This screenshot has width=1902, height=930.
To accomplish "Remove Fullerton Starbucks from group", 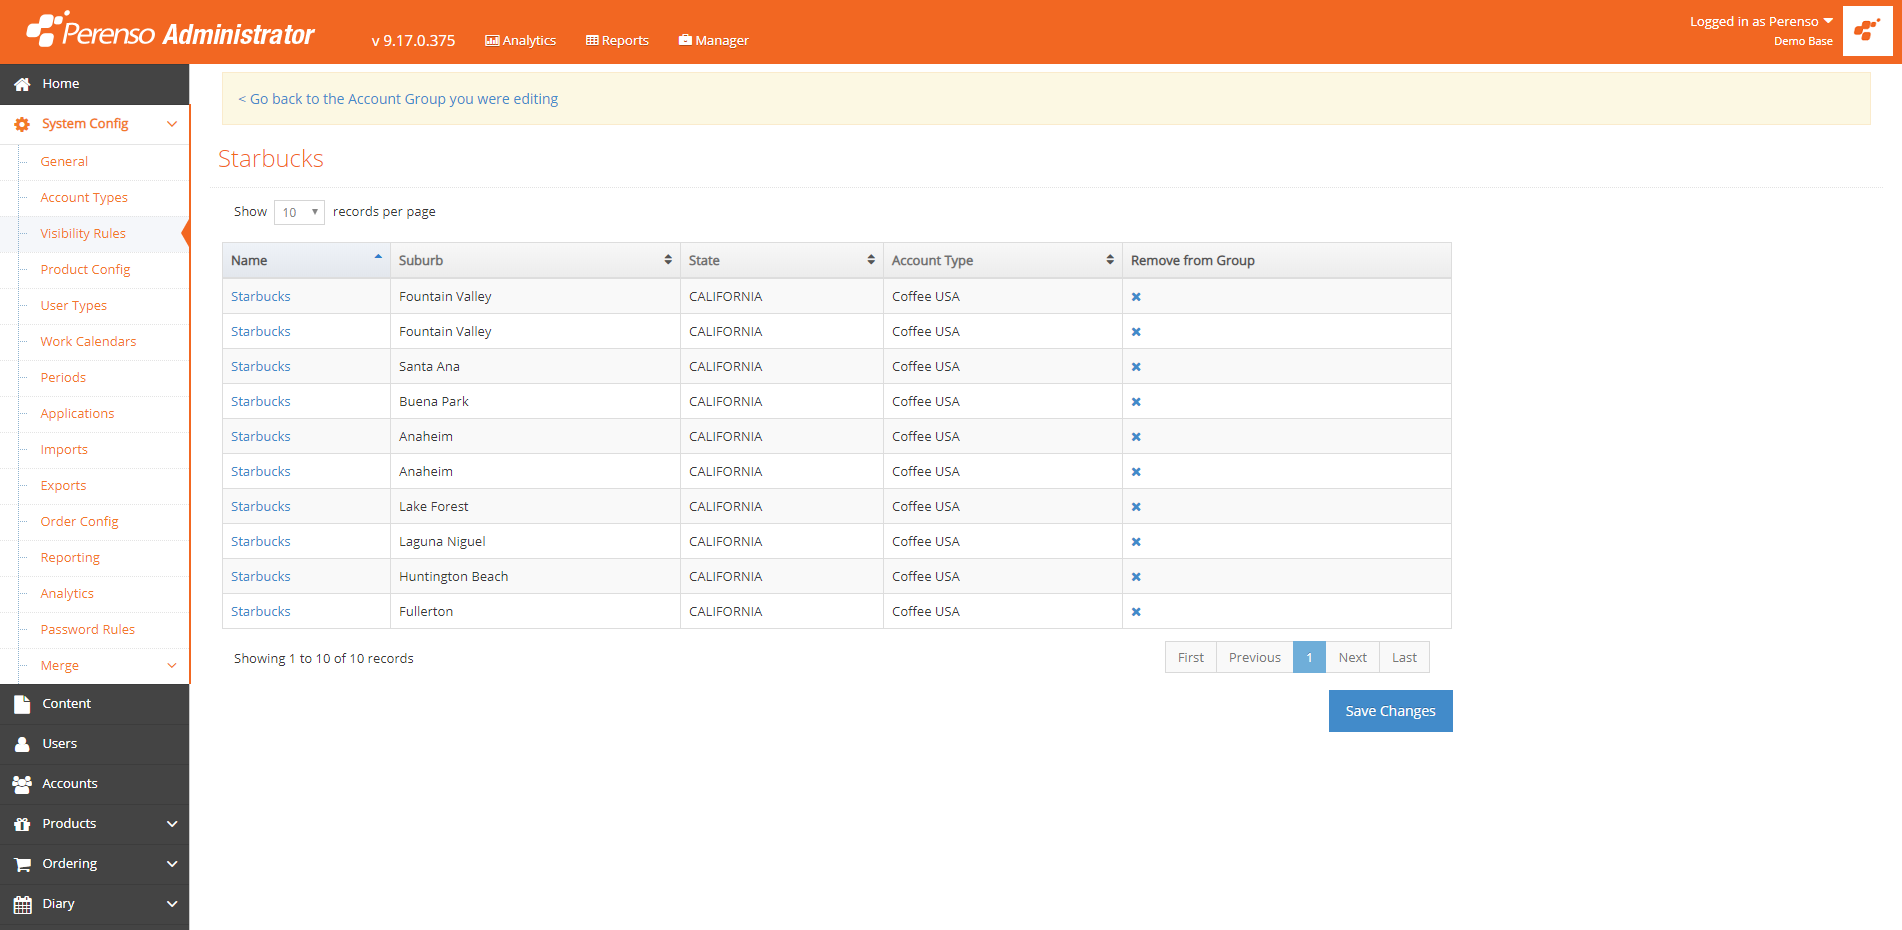I will 1136,612.
